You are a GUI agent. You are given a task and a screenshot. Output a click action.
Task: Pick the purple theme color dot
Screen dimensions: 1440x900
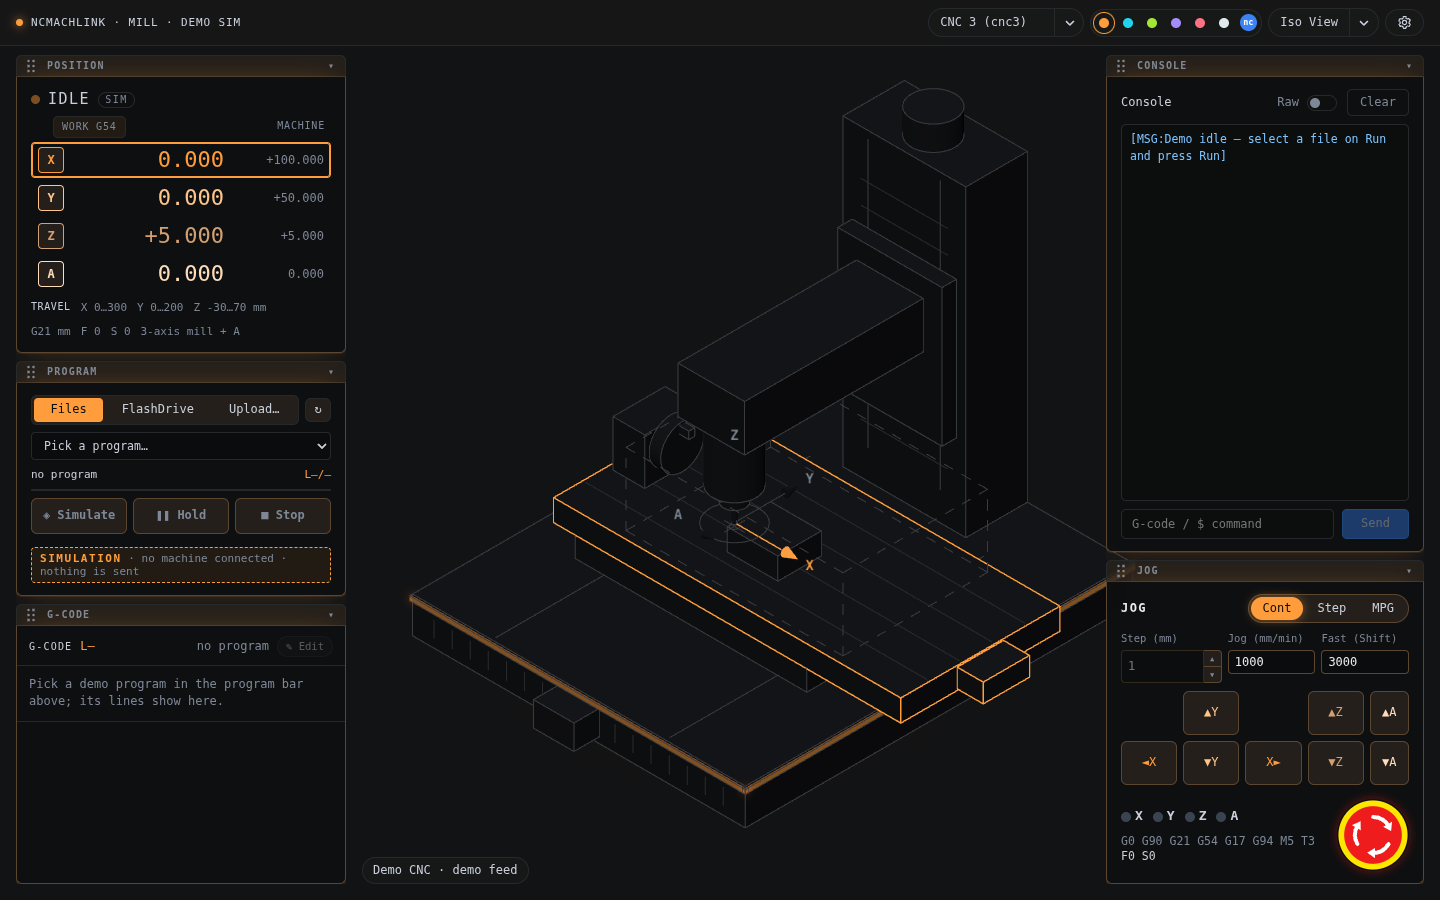[1176, 22]
